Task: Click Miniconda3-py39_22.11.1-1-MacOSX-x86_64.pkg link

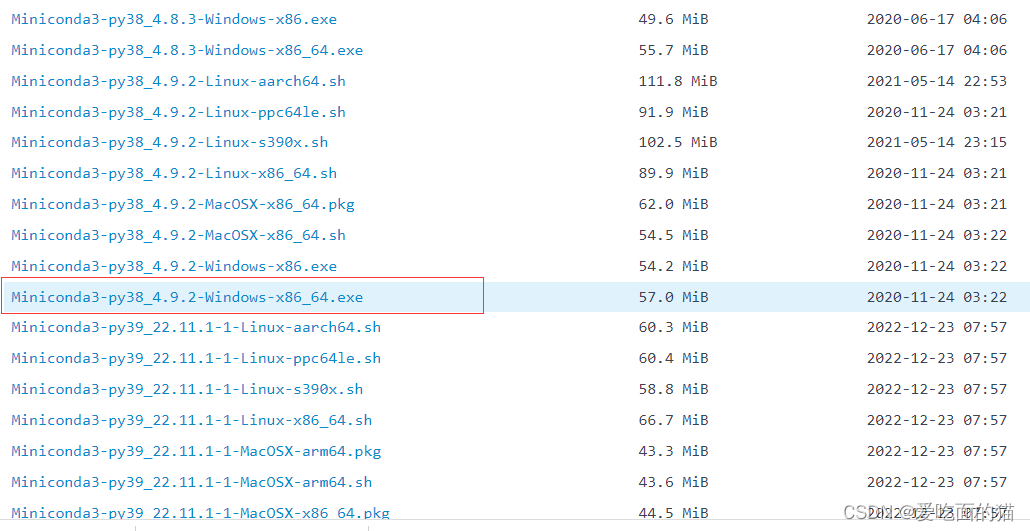Action: [200, 513]
